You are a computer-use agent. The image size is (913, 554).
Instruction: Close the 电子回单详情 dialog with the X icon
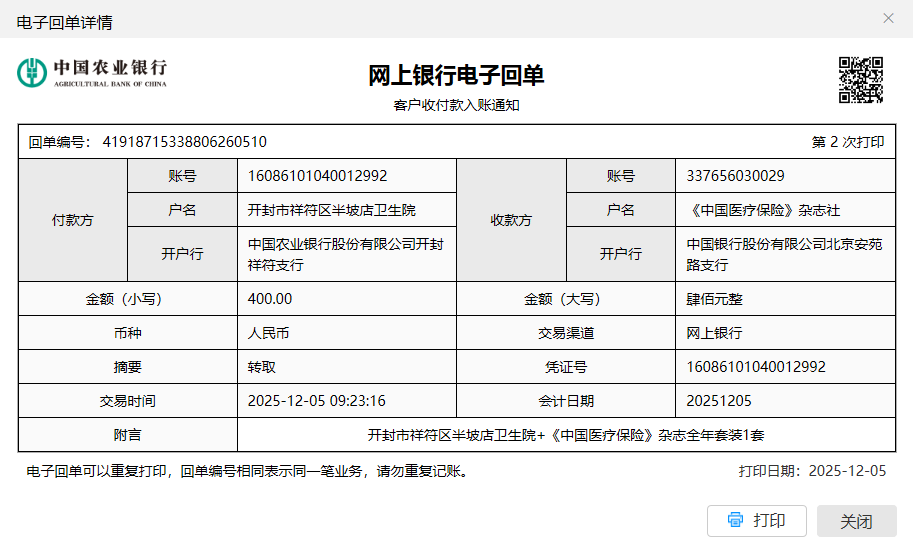tap(888, 18)
